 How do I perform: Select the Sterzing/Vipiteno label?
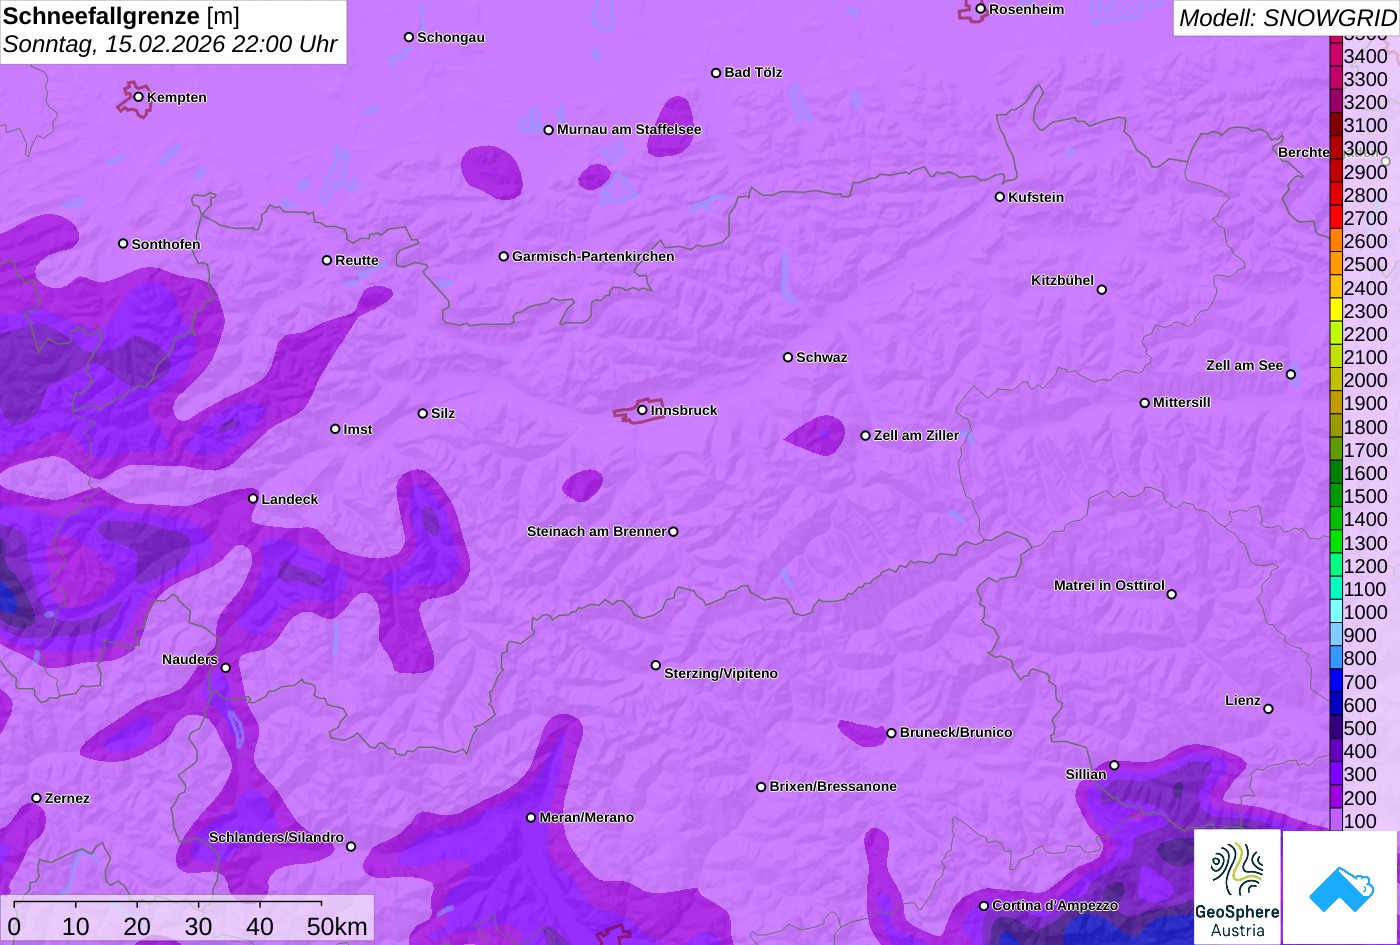[x=721, y=674]
